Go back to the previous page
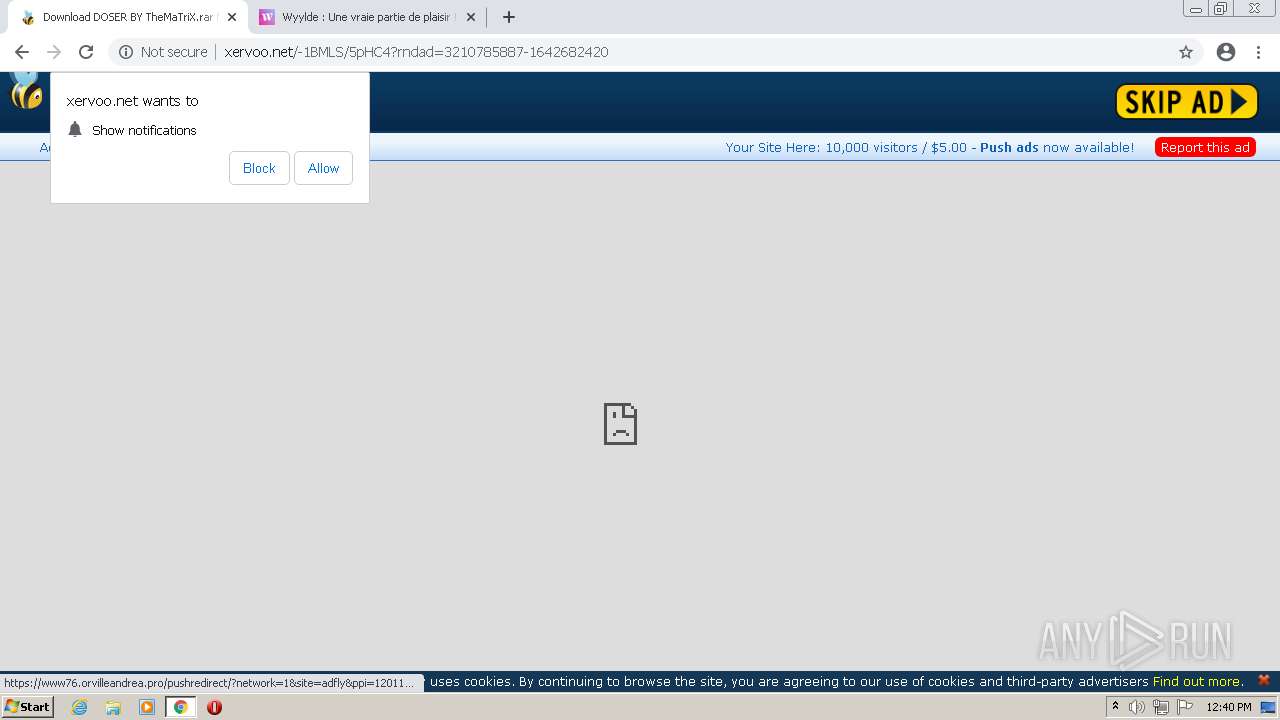Image resolution: width=1280 pixels, height=720 pixels. click(x=22, y=52)
